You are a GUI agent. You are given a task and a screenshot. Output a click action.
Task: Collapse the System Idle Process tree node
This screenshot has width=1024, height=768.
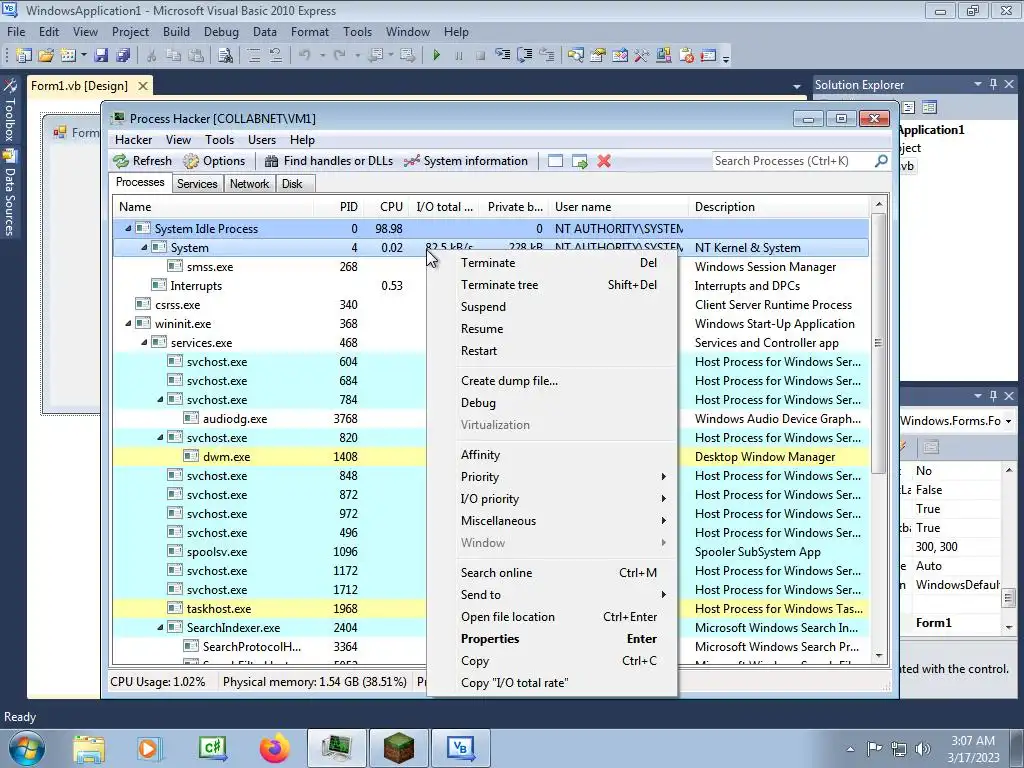[128, 229]
